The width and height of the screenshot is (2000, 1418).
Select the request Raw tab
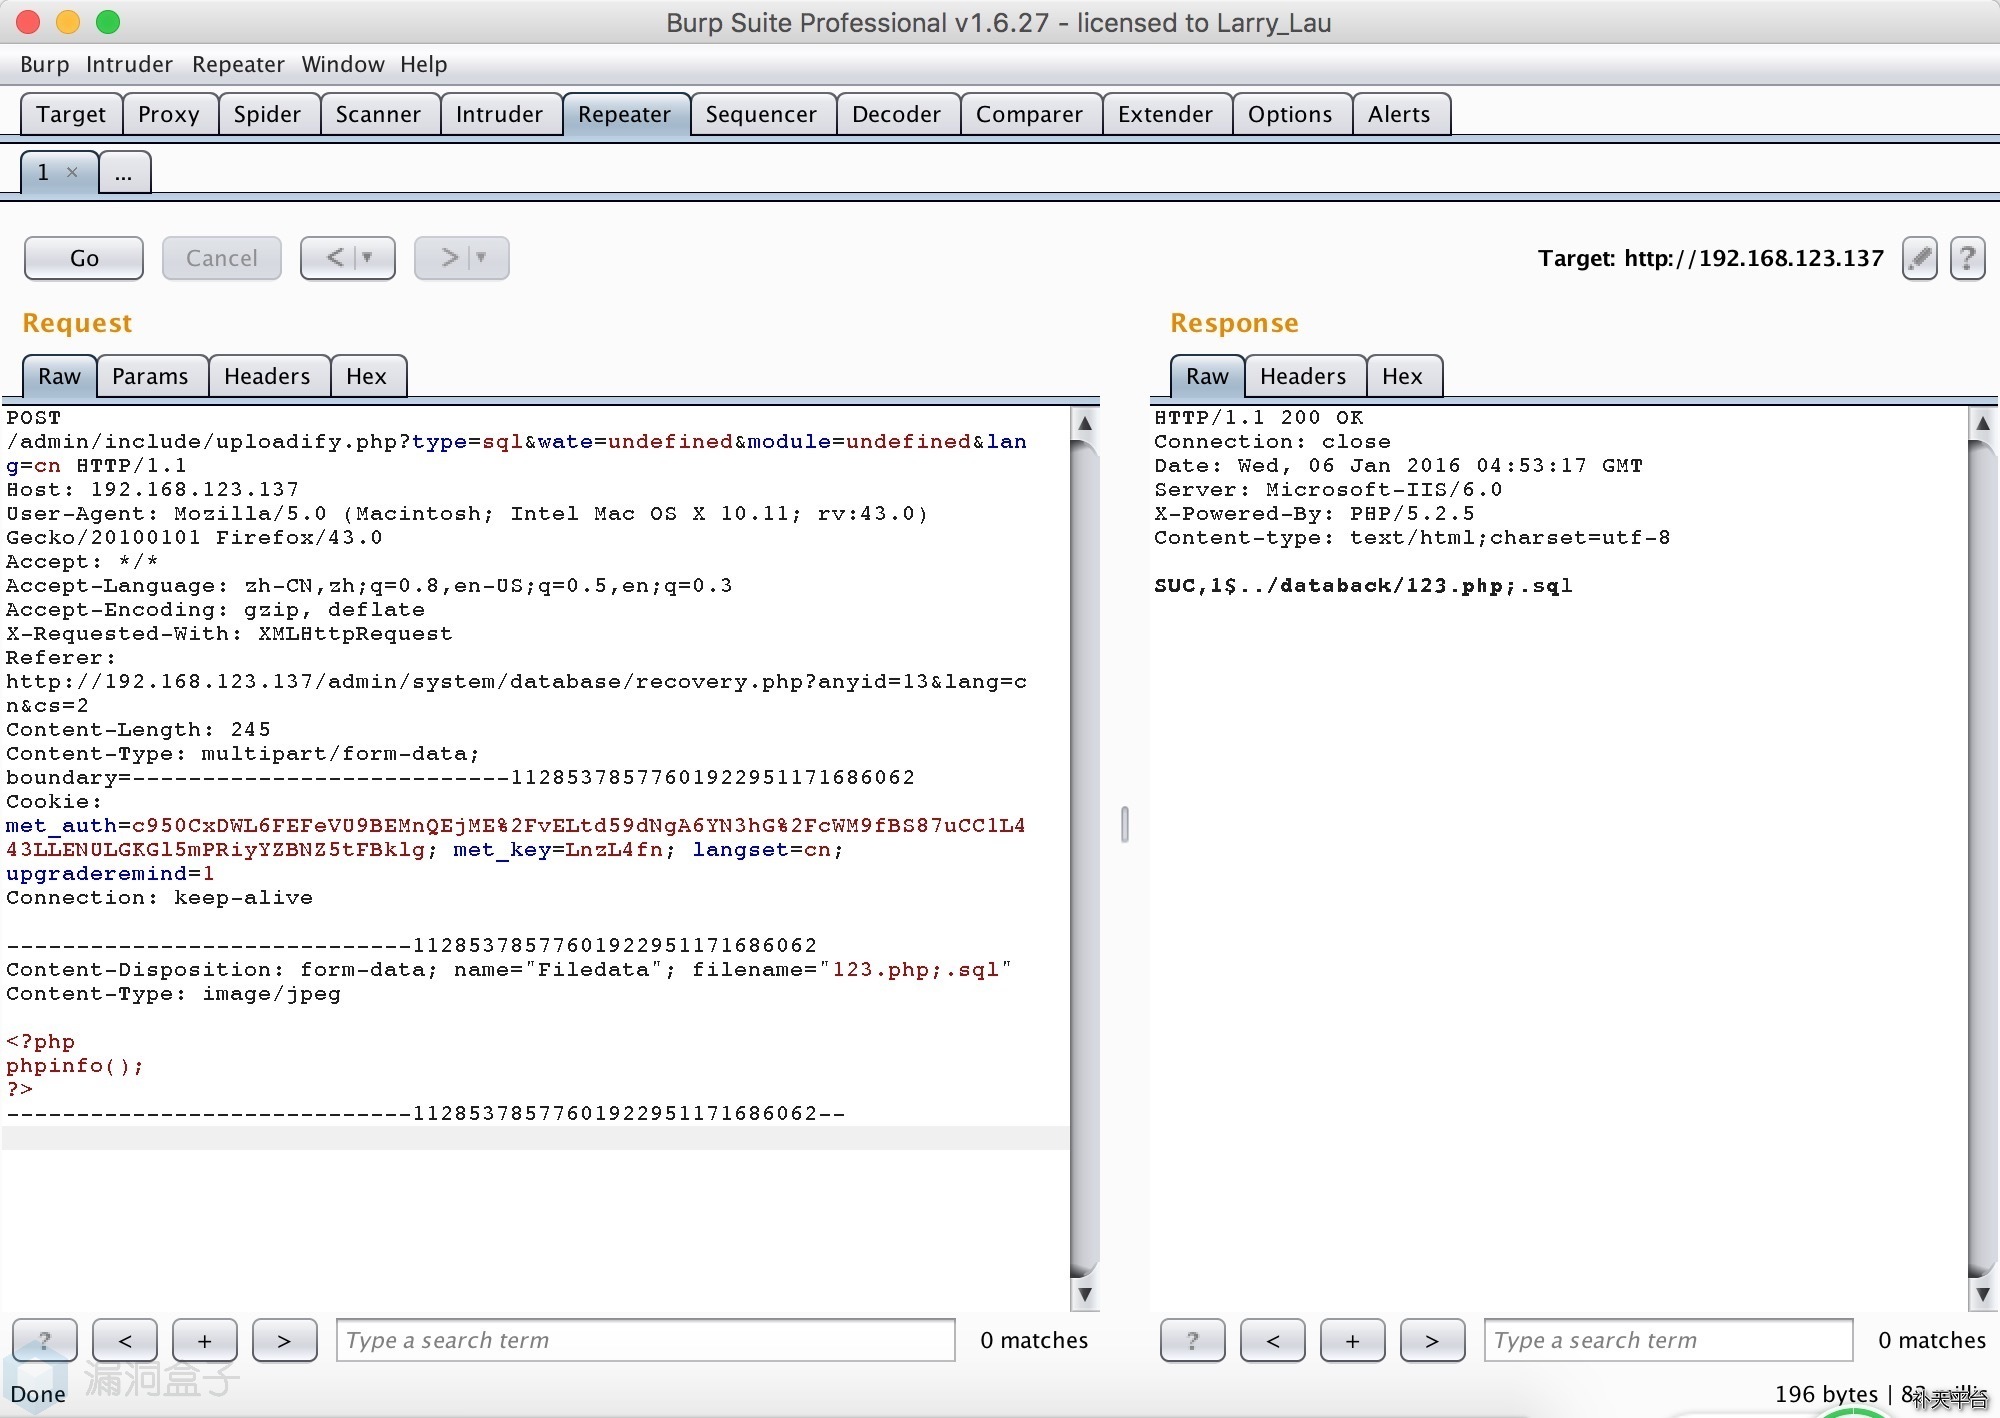click(60, 376)
